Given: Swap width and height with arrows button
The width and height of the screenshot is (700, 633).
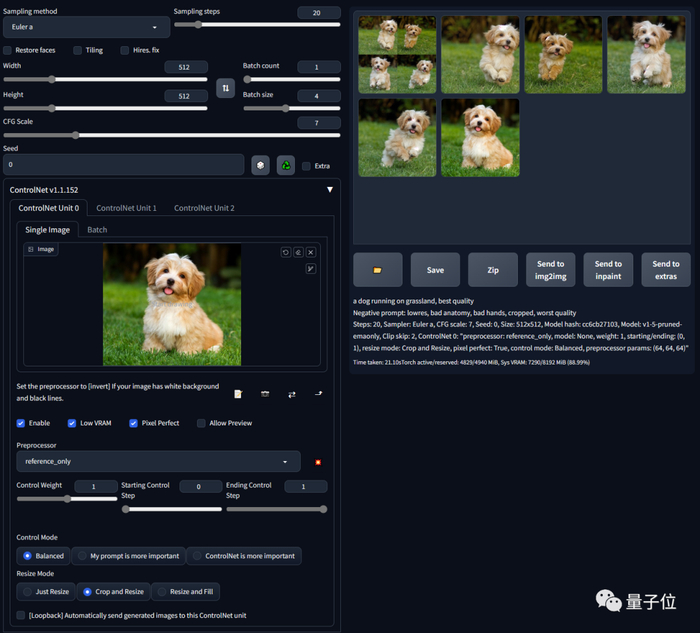Looking at the screenshot, I should coord(225,88).
